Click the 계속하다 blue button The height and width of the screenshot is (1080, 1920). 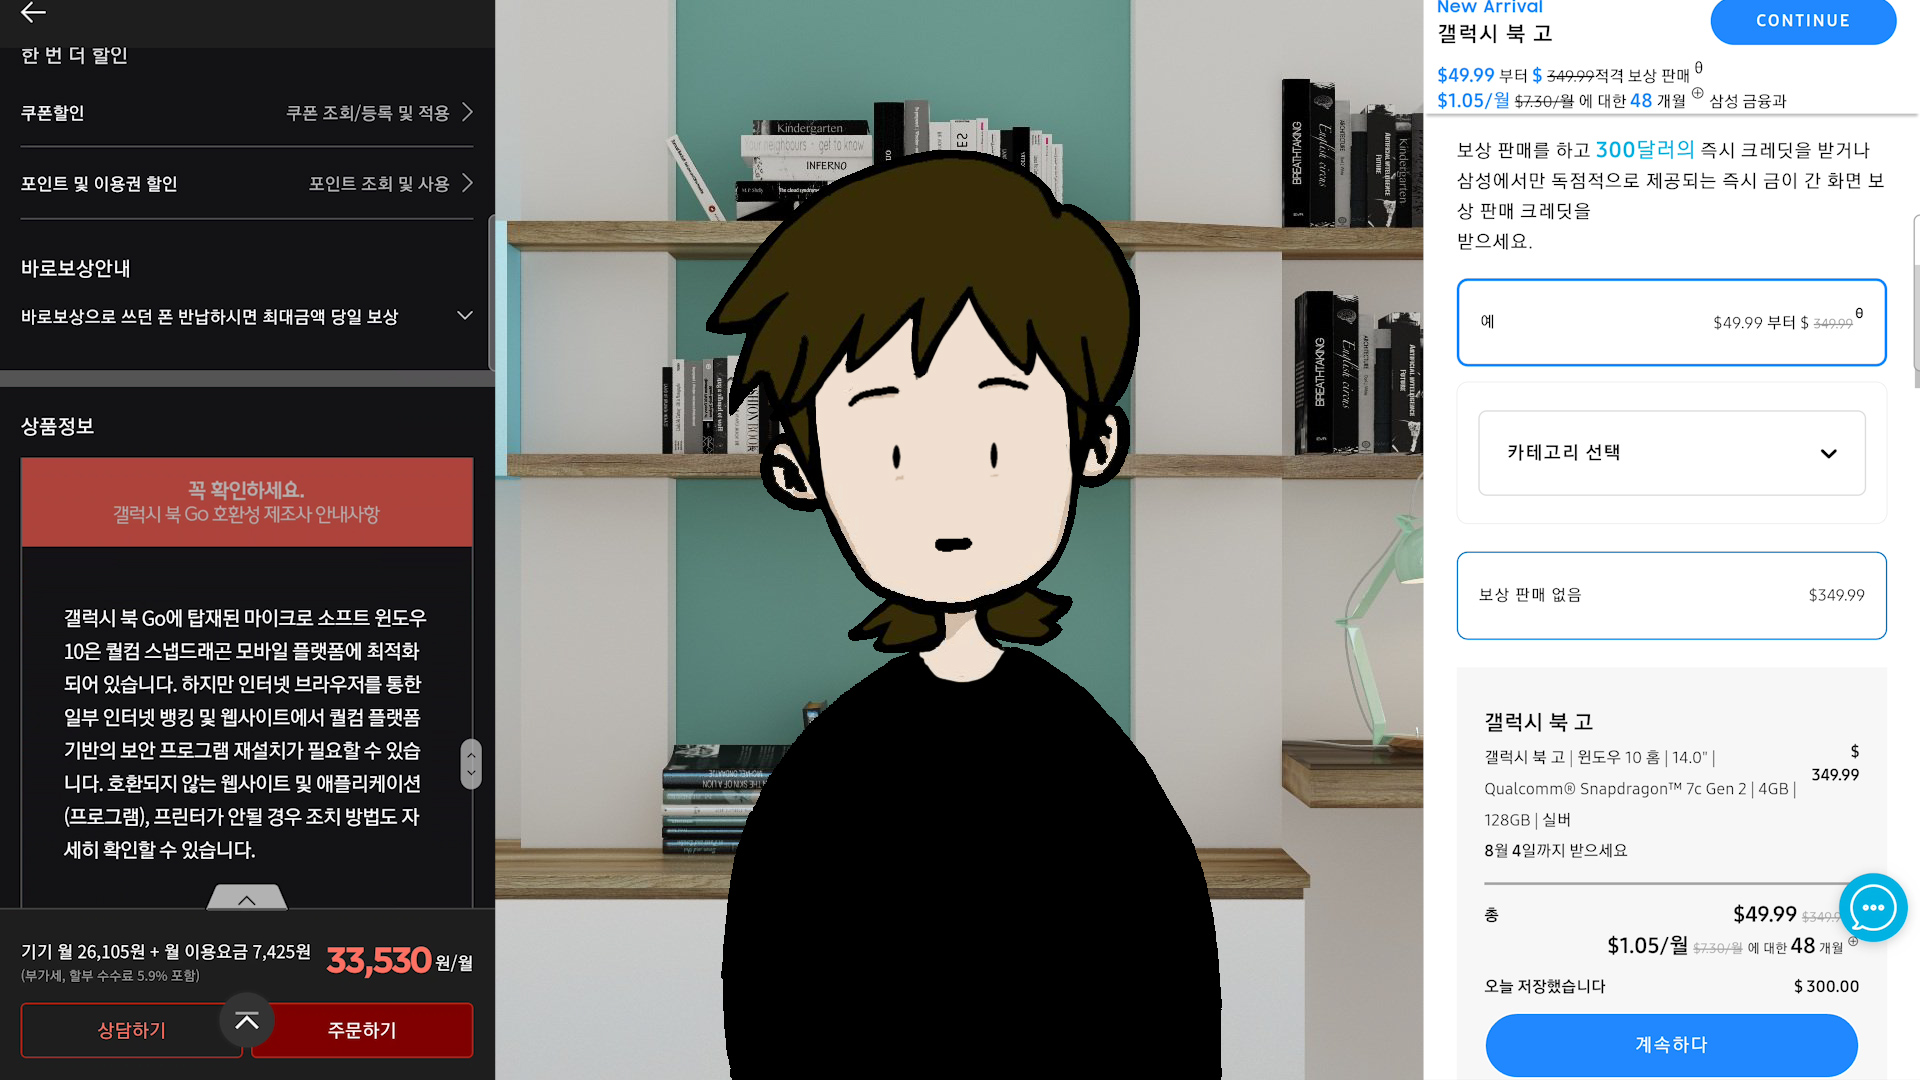tap(1671, 1044)
